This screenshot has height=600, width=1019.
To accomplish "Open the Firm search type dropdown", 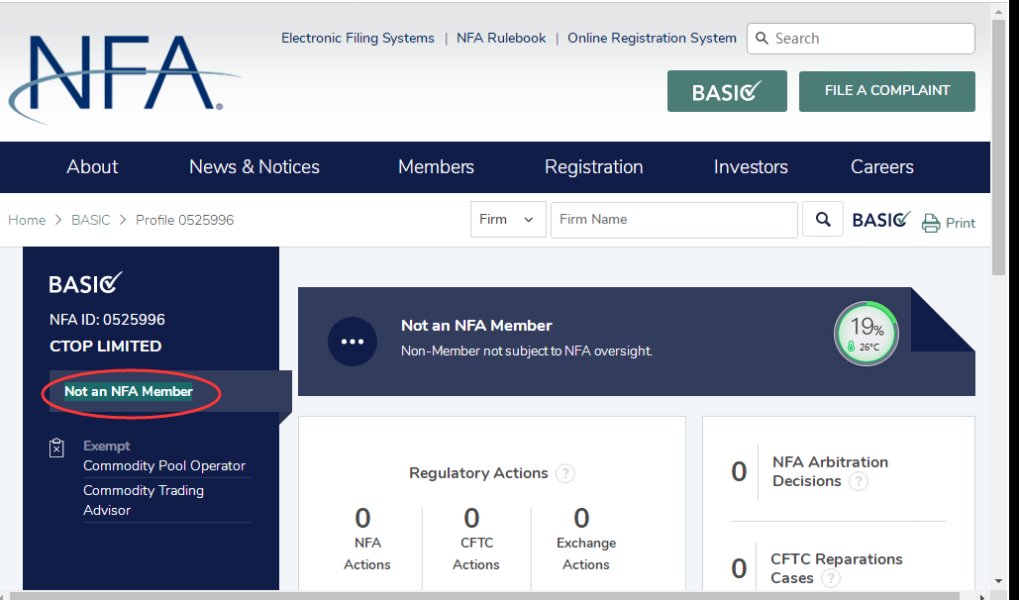I will click(x=508, y=220).
